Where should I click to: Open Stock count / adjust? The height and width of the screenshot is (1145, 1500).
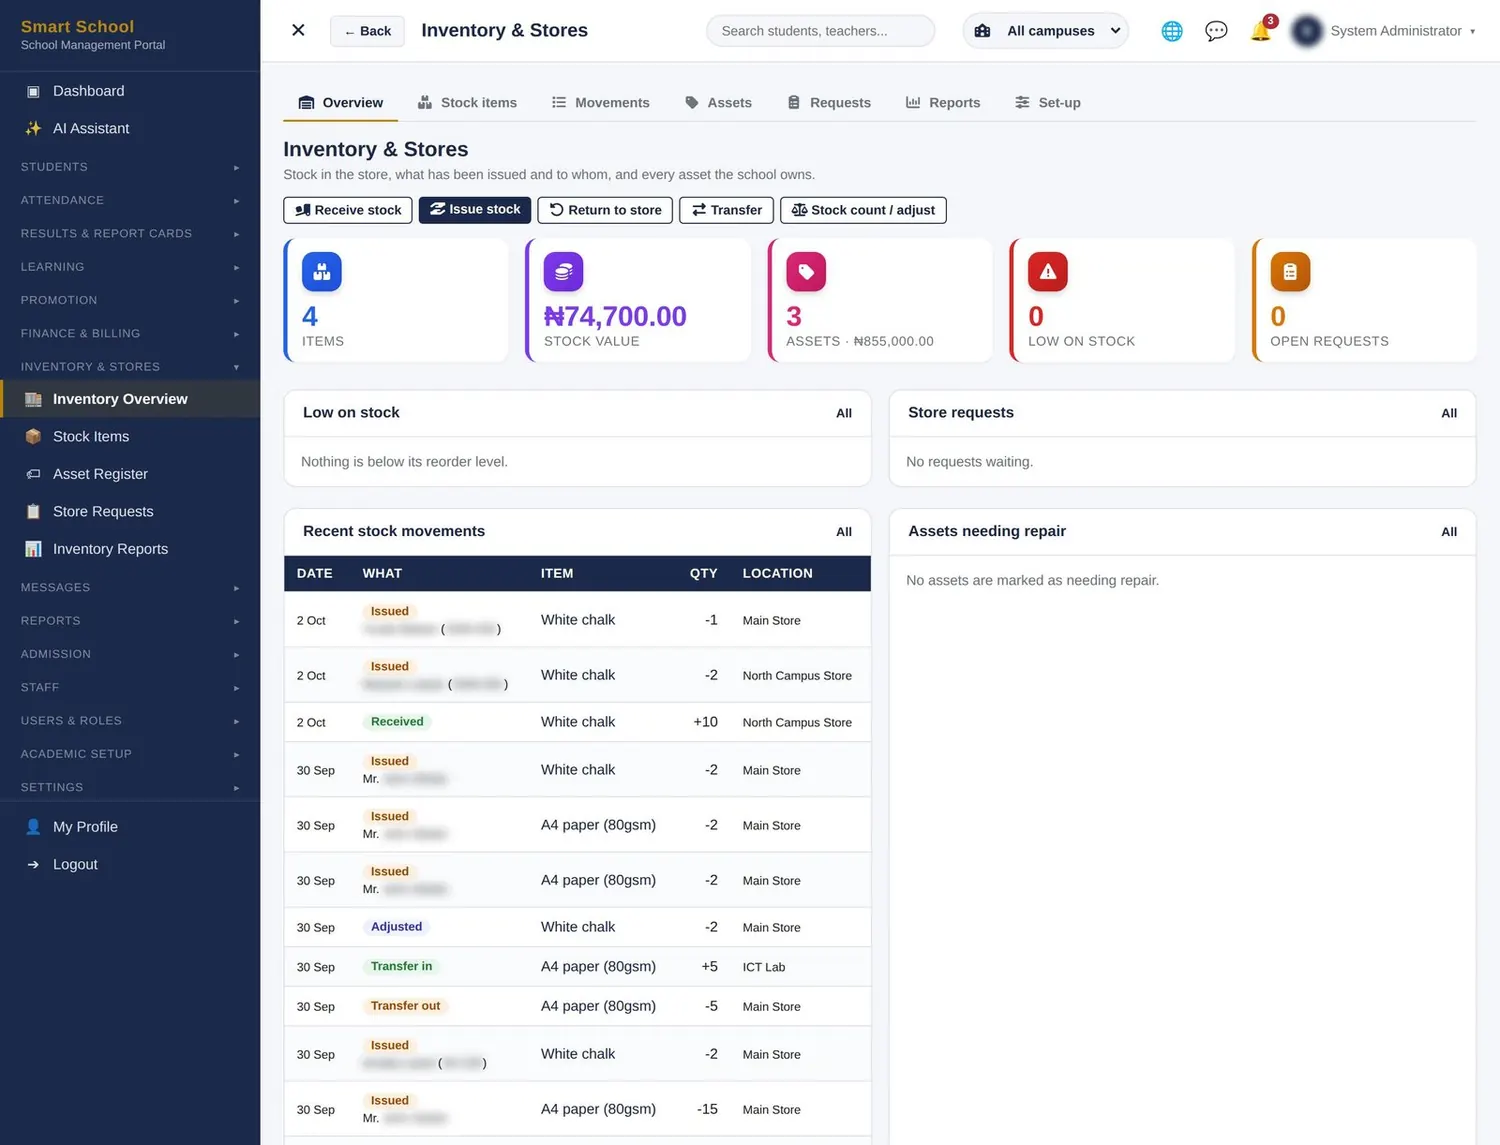[863, 210]
